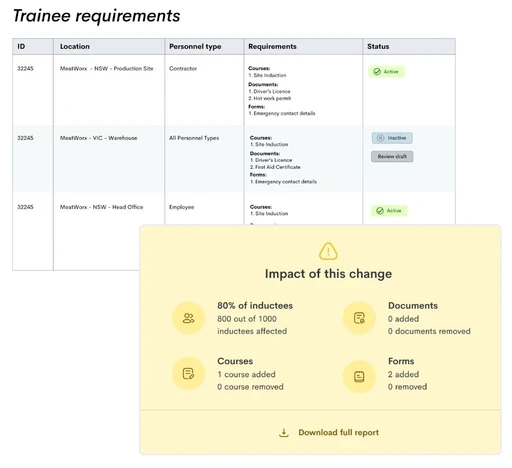Viewport: 512px width, 468px height.
Task: Click 0 documents removed text
Action: tap(429, 331)
